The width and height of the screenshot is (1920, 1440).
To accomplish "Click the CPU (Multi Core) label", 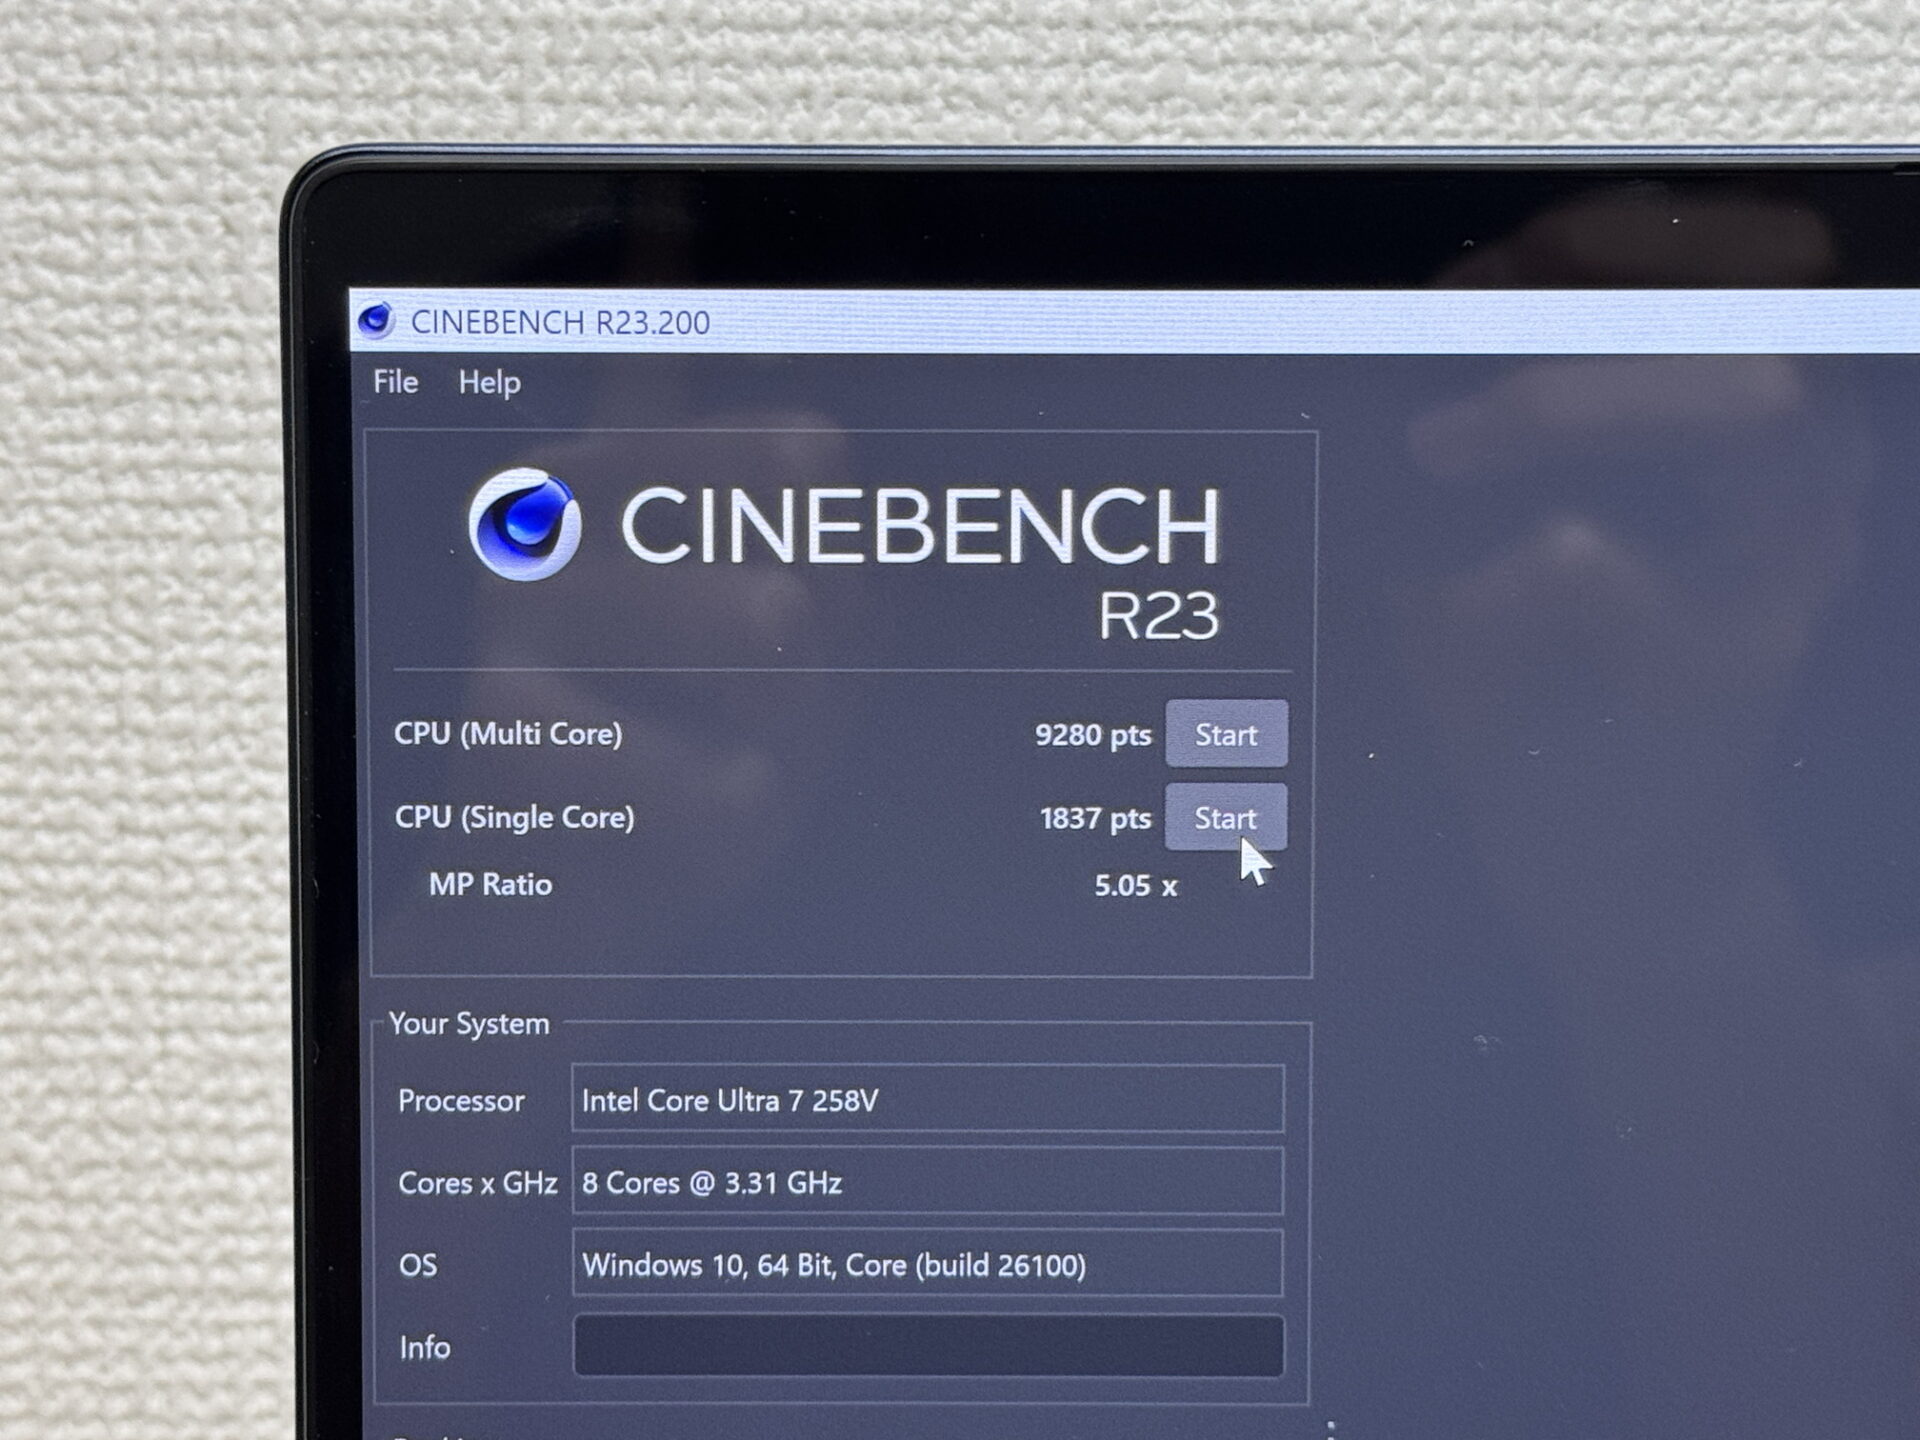I will coord(508,734).
